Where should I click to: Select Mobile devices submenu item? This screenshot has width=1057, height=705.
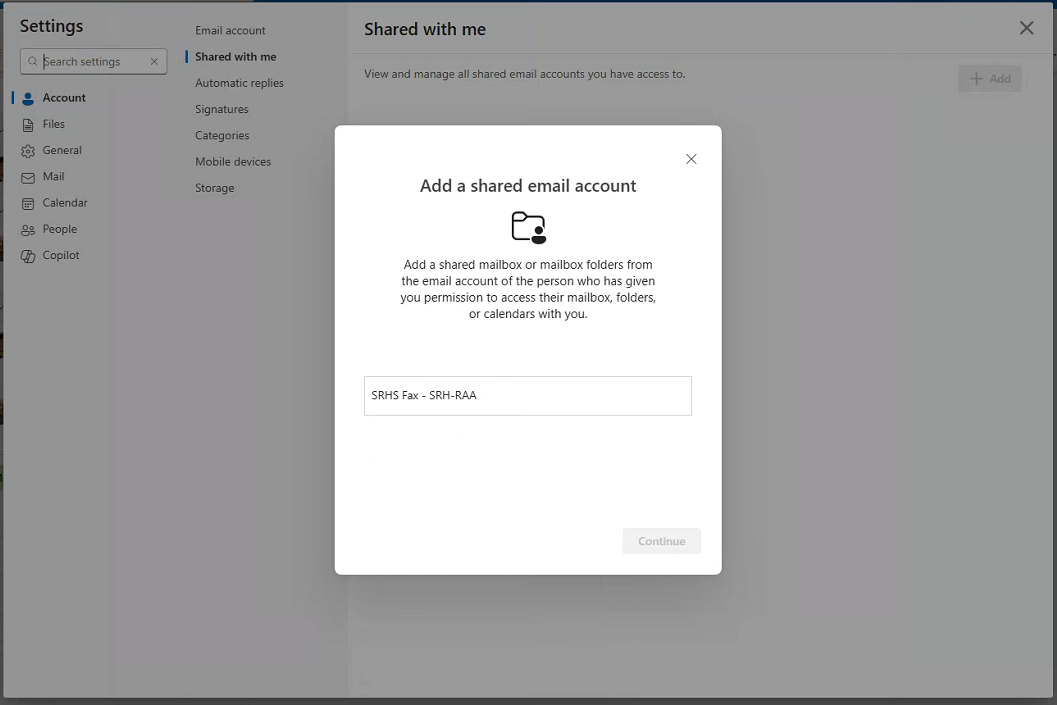233,162
